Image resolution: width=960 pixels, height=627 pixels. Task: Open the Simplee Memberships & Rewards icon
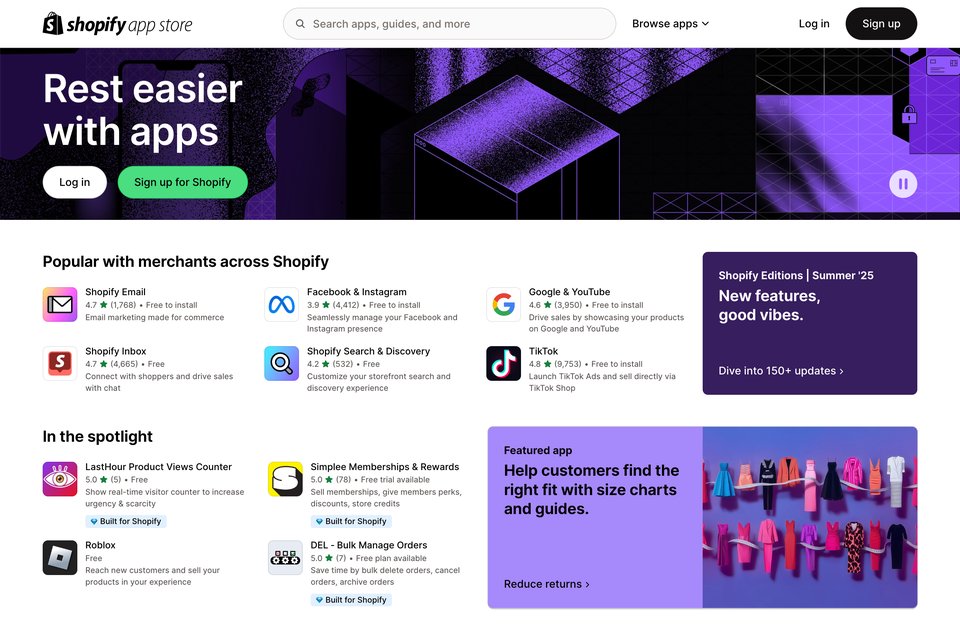click(x=285, y=479)
